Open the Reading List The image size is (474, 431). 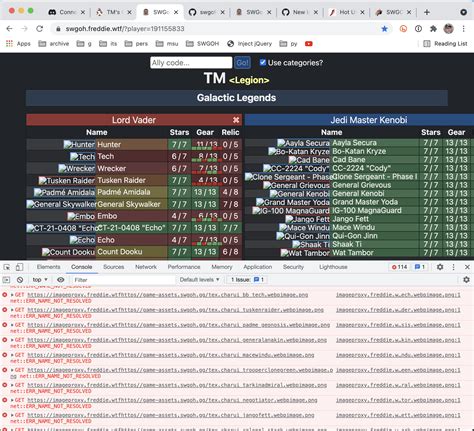445,44
